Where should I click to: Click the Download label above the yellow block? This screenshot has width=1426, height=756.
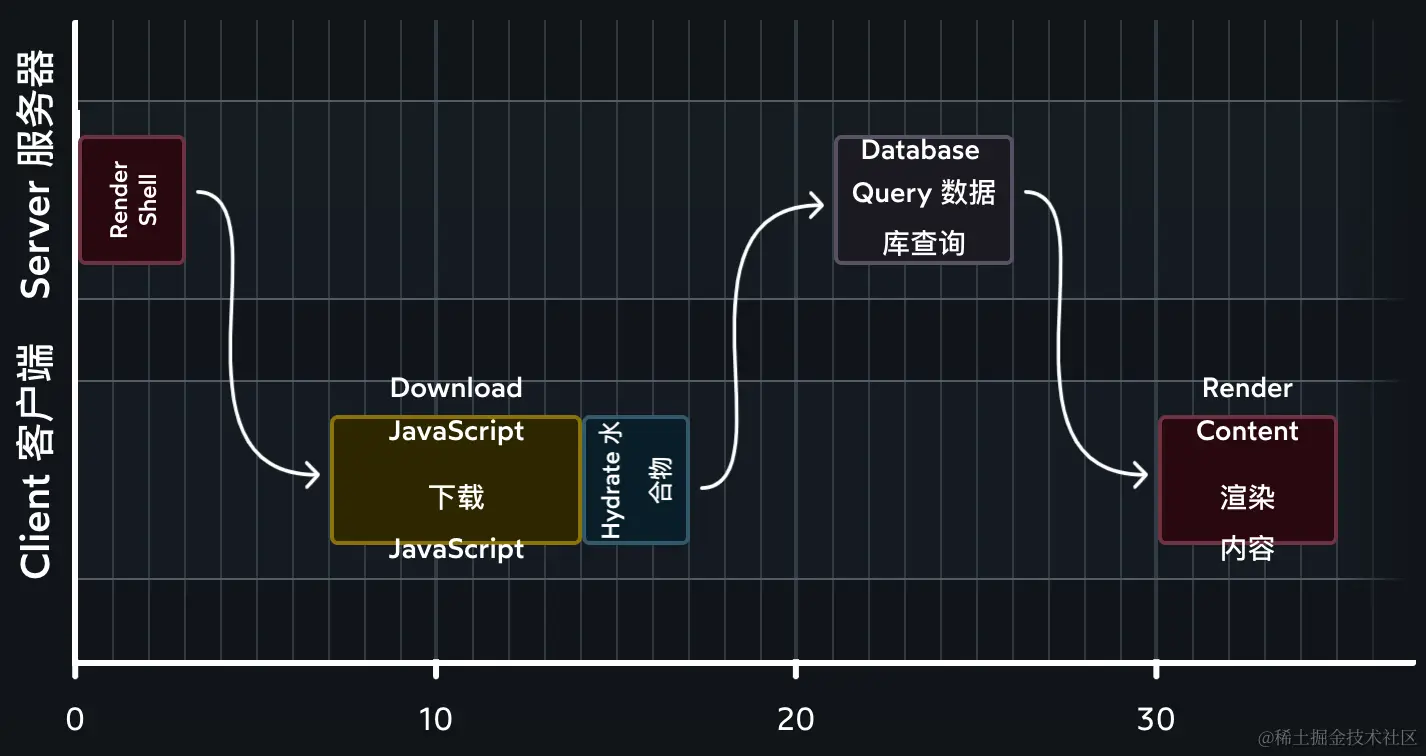pyautogui.click(x=455, y=388)
